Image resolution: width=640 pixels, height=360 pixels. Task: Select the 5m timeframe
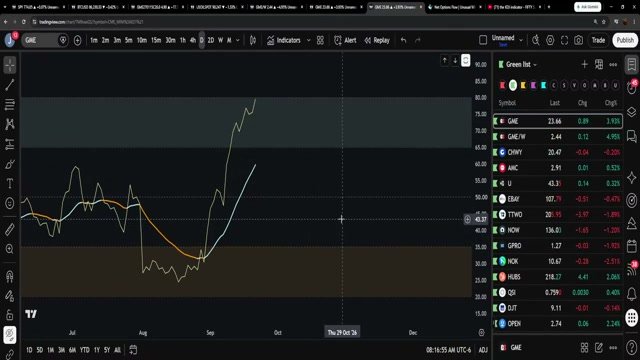(x=129, y=40)
